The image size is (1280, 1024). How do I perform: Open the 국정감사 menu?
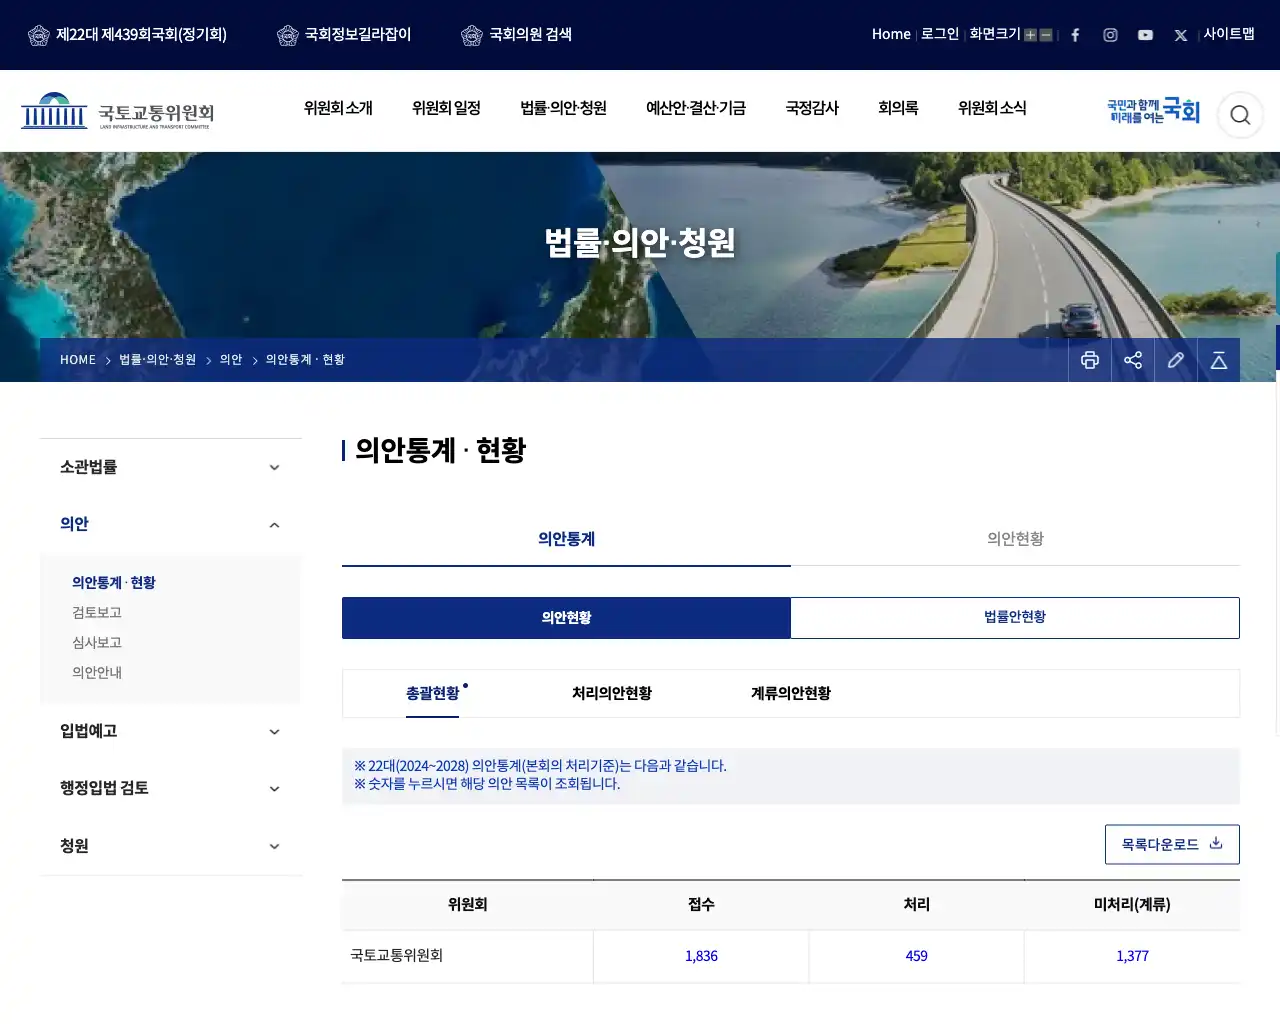[812, 108]
